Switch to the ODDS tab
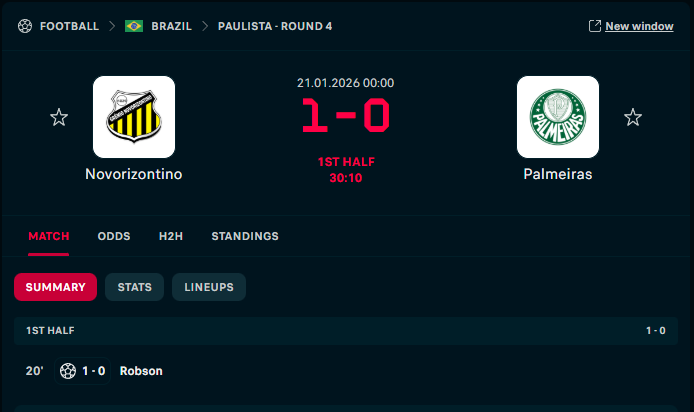The height and width of the screenshot is (412, 694). point(114,237)
